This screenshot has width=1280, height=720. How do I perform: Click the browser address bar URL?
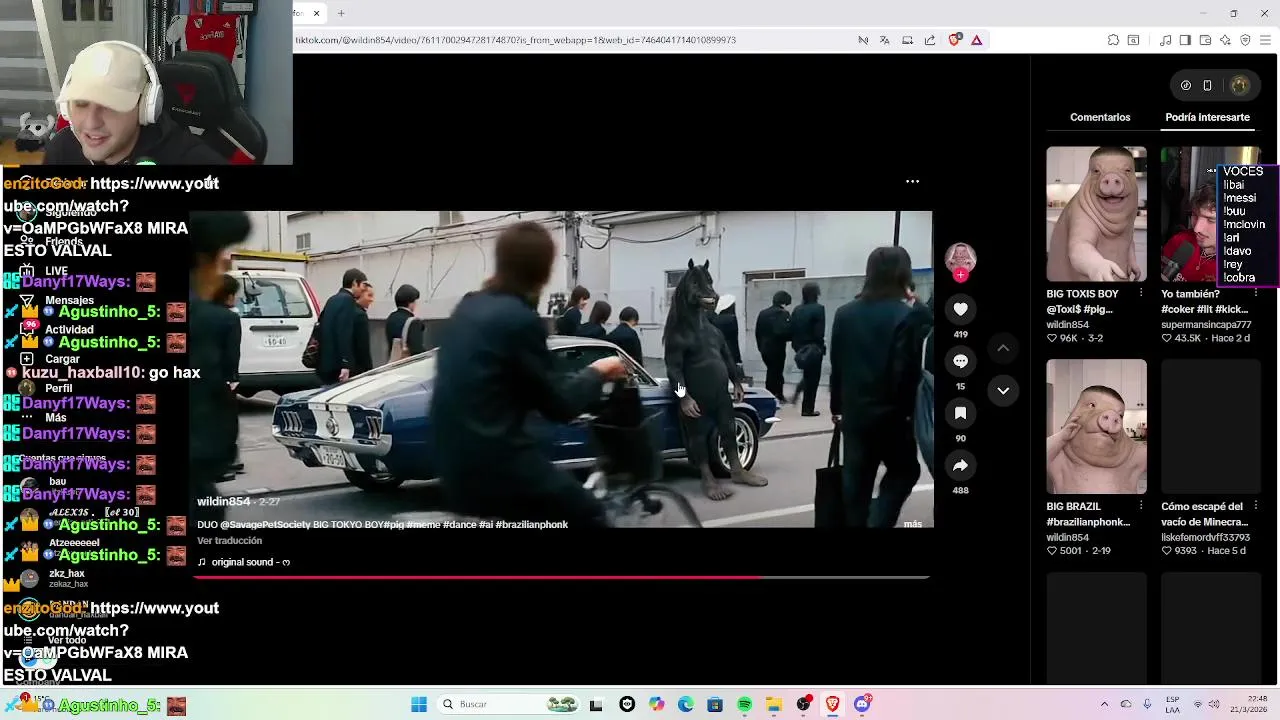[515, 40]
